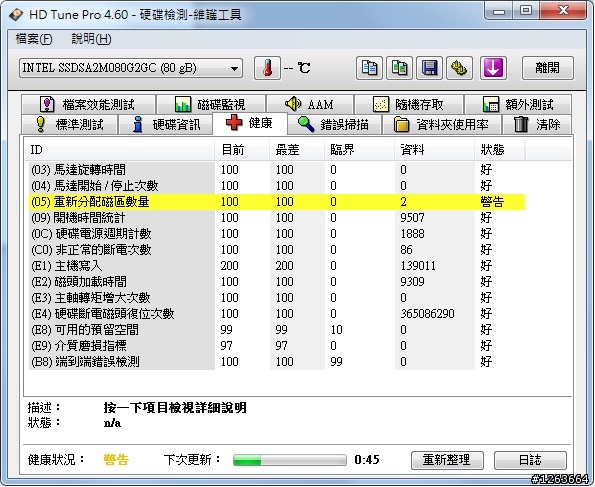Select the (E4) 硬碟斷電磁頭復位次數 row

pyautogui.click(x=277, y=314)
